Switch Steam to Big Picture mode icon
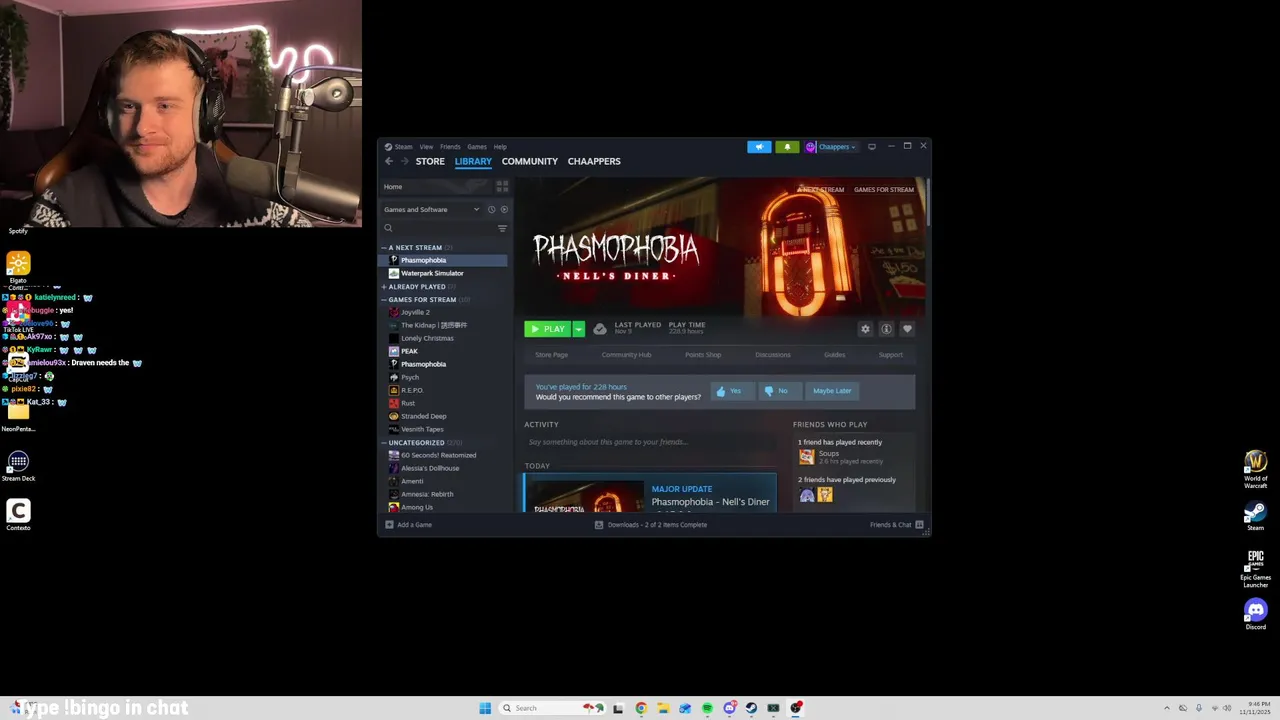This screenshot has height=720, width=1280. 872,147
